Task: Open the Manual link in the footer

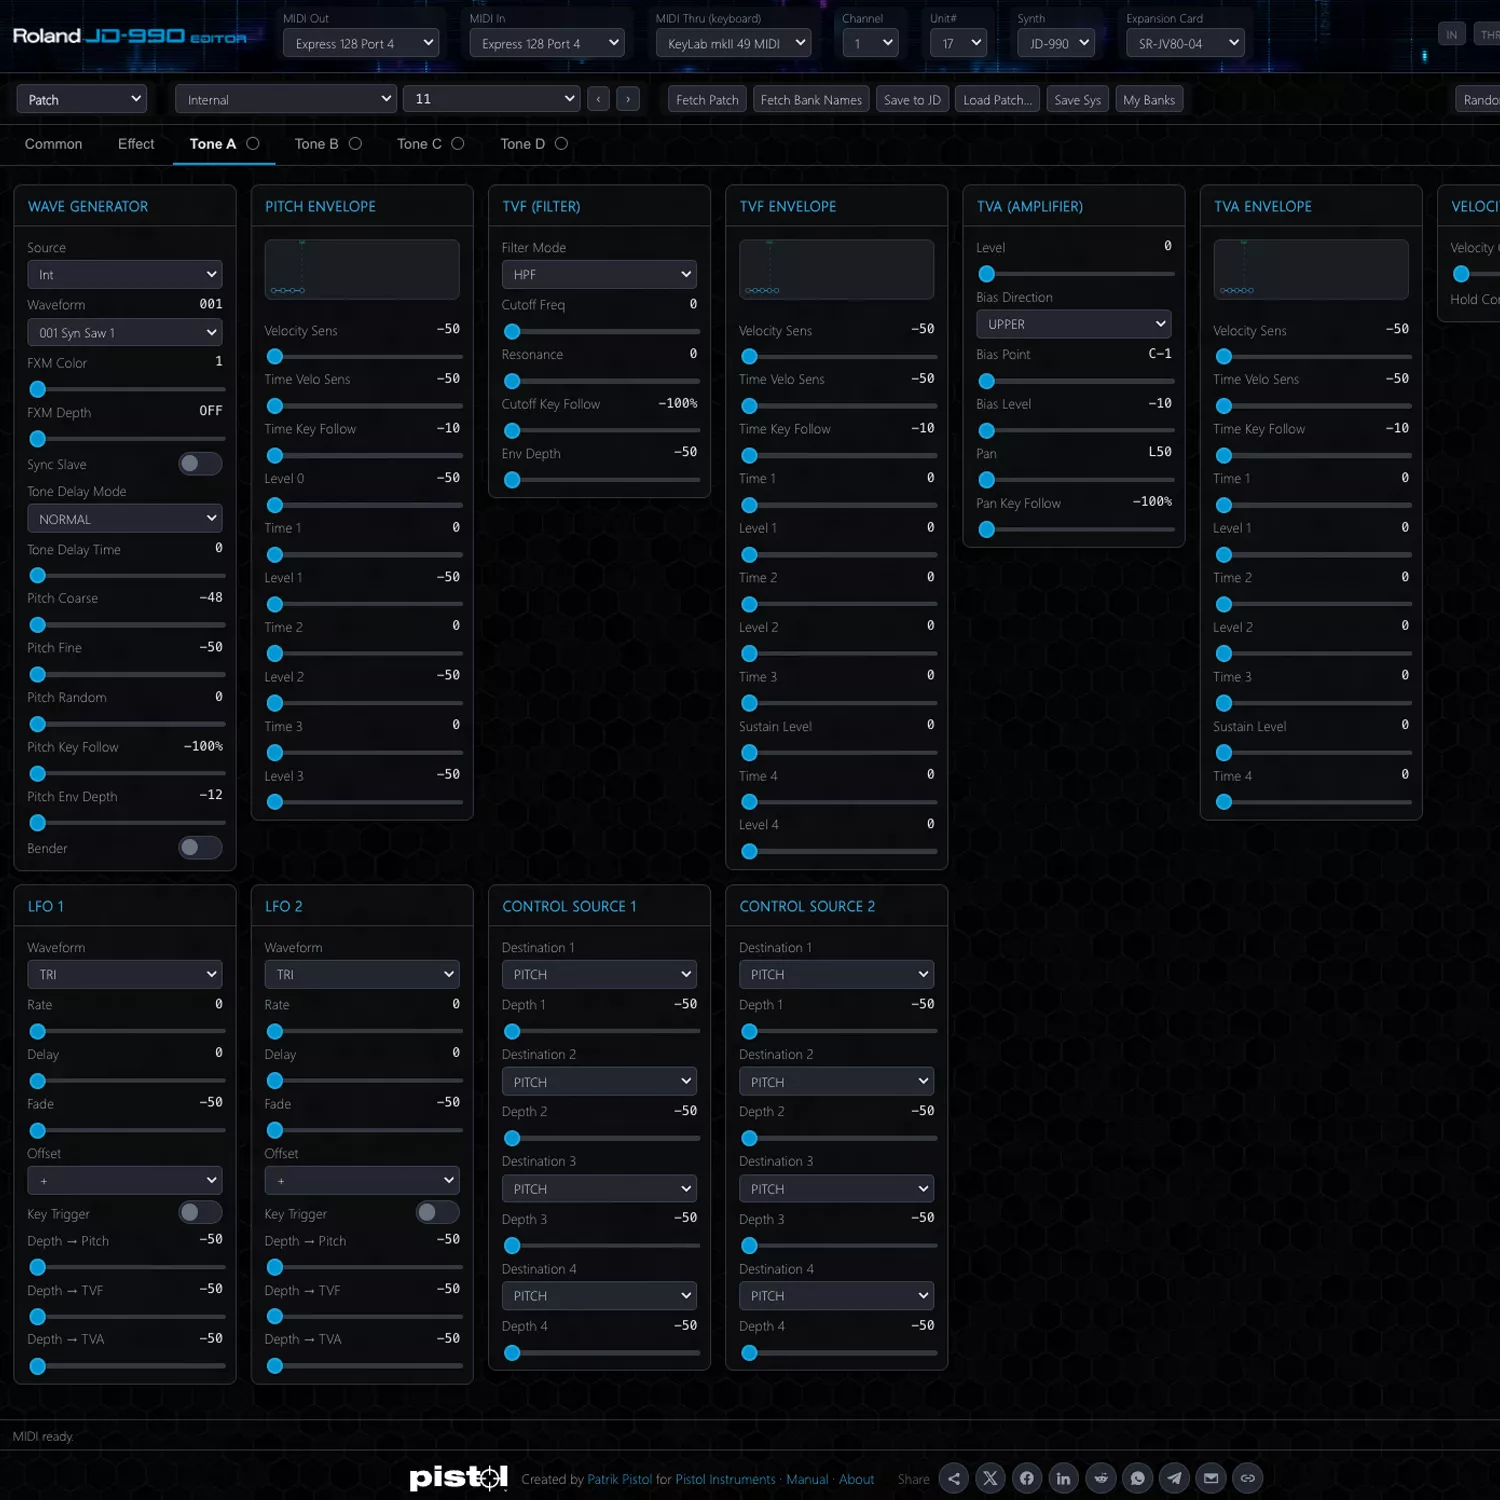Action: point(807,1479)
